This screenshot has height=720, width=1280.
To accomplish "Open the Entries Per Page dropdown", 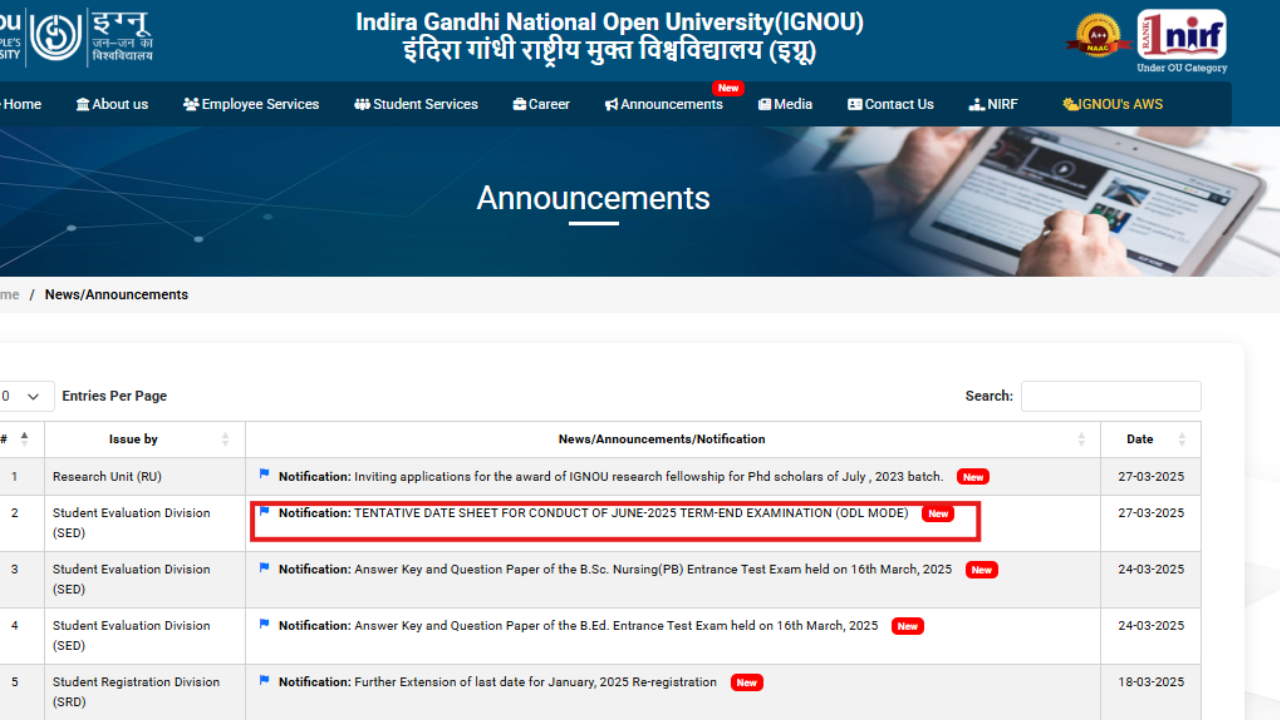I will [26, 396].
